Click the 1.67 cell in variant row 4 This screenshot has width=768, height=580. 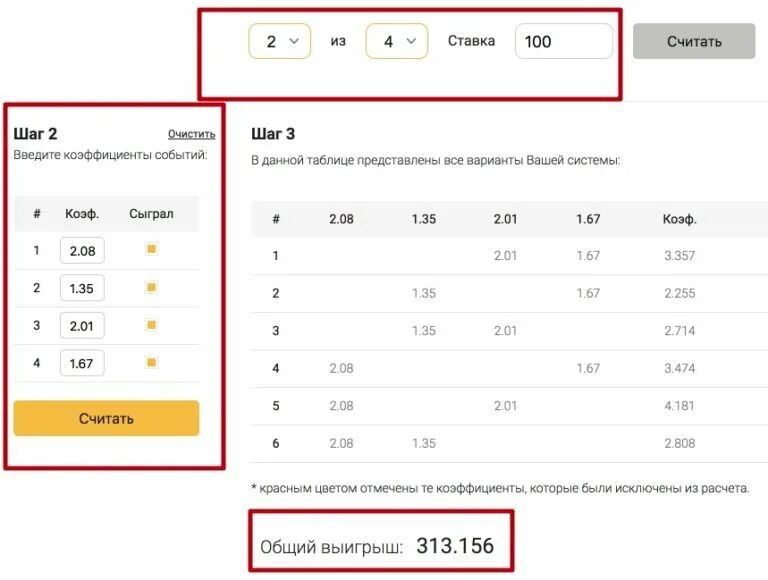[x=588, y=368]
